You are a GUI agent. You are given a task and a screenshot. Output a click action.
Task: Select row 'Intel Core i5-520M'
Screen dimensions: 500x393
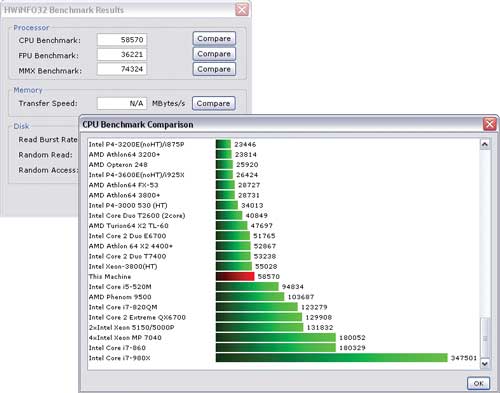283,287
